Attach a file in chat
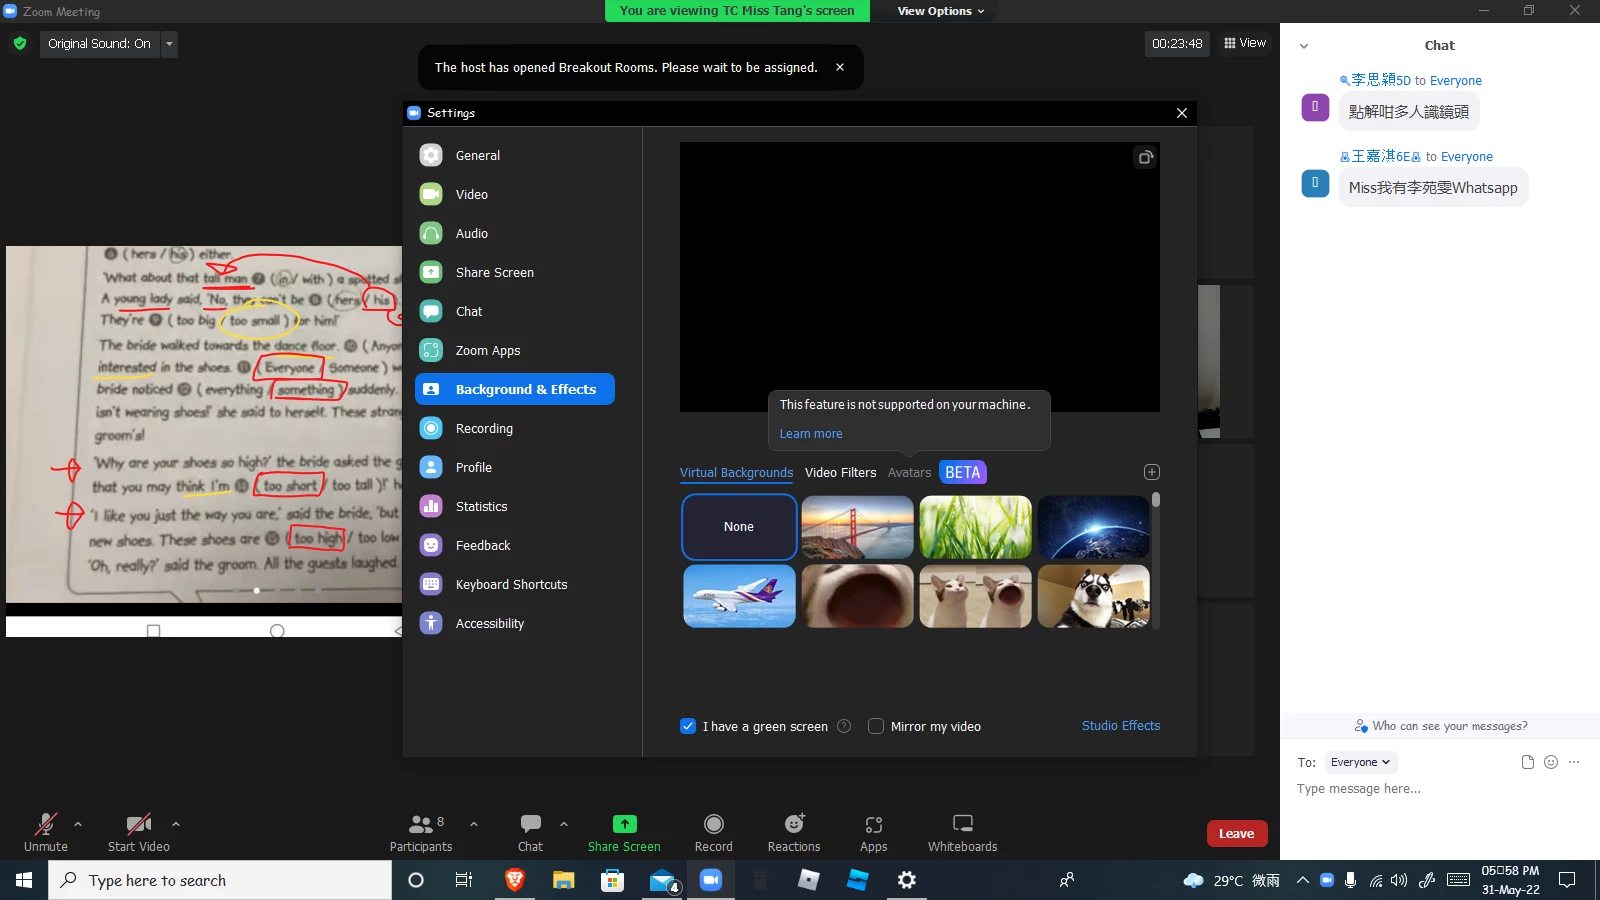The width and height of the screenshot is (1600, 900). [1528, 762]
